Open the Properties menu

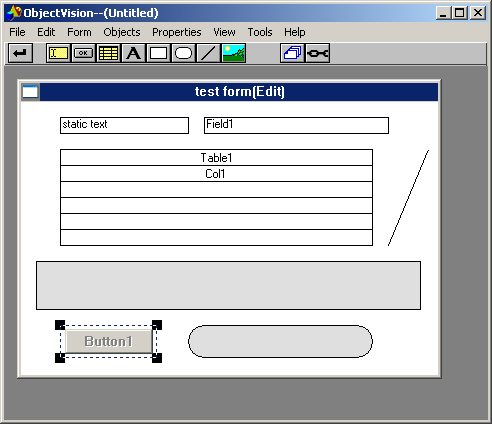coord(177,32)
